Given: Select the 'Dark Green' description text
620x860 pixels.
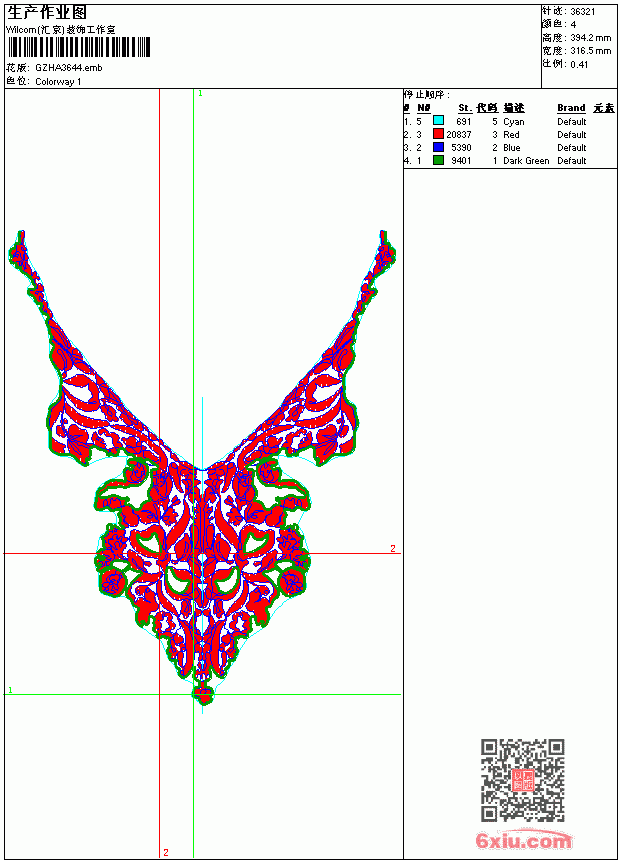Looking at the screenshot, I should 526,161.
